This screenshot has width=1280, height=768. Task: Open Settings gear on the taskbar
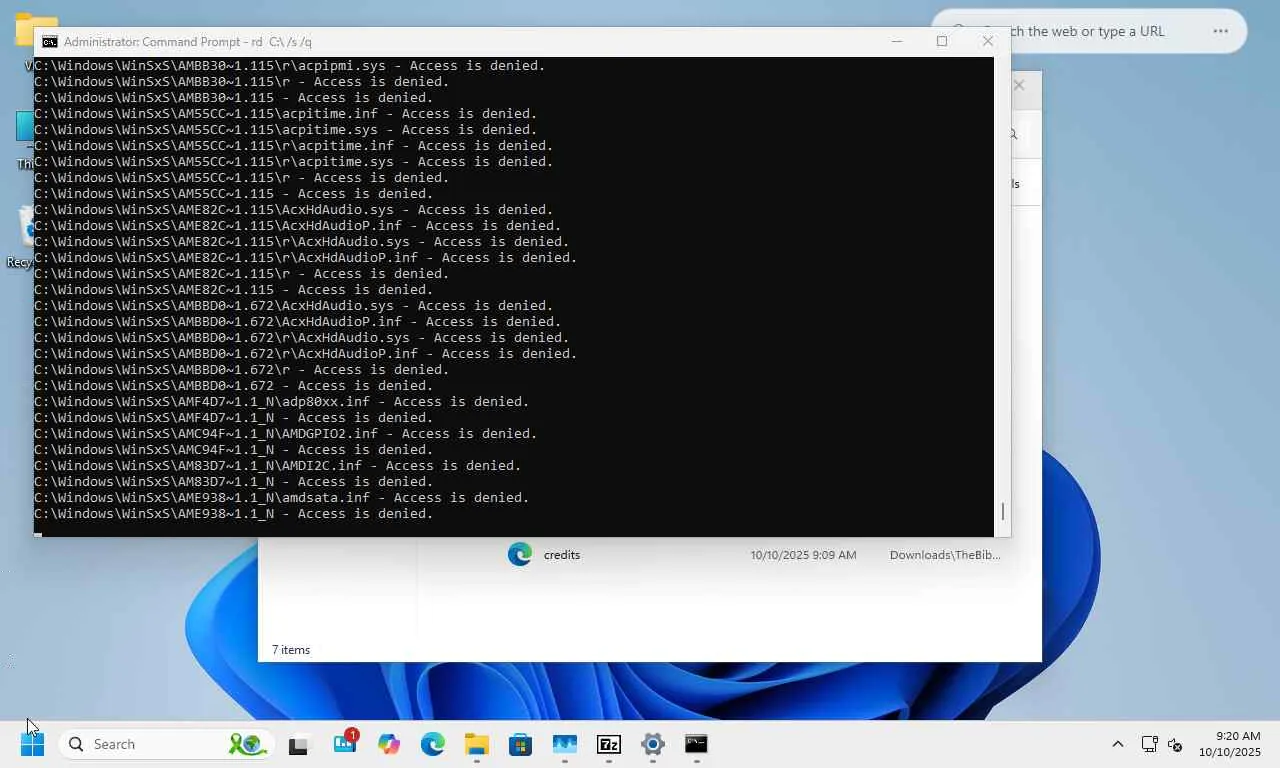tap(653, 744)
